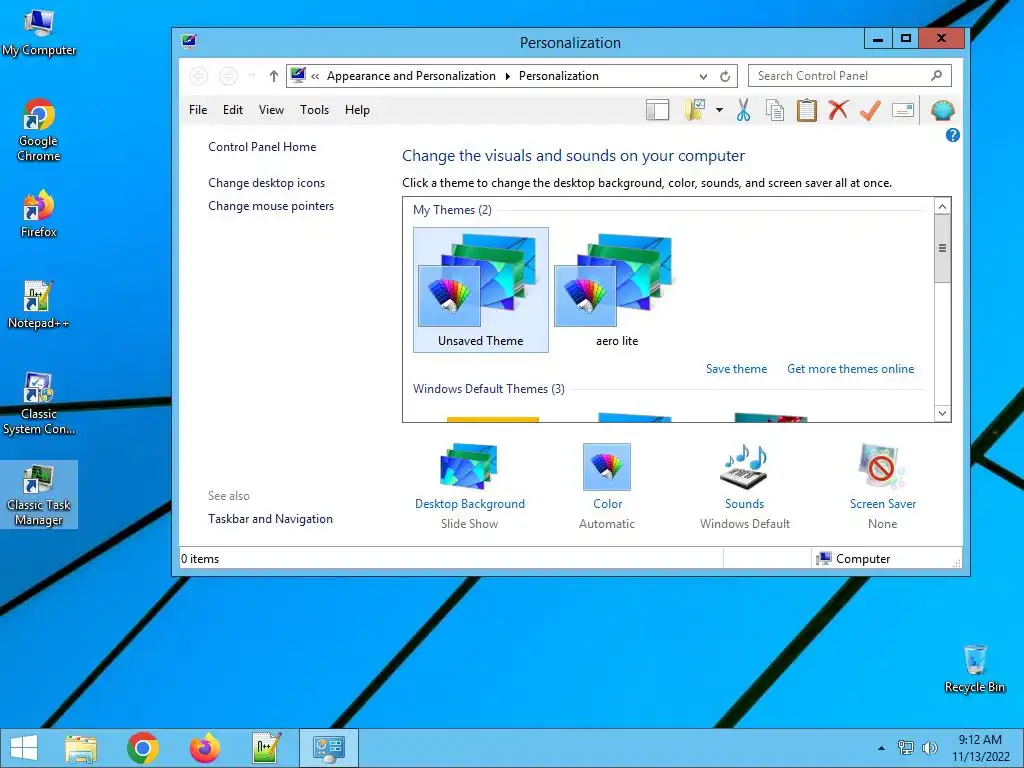Screen dimensions: 1024x768
Task: Click the Notepad++ desktop shortcut
Action: [39, 305]
